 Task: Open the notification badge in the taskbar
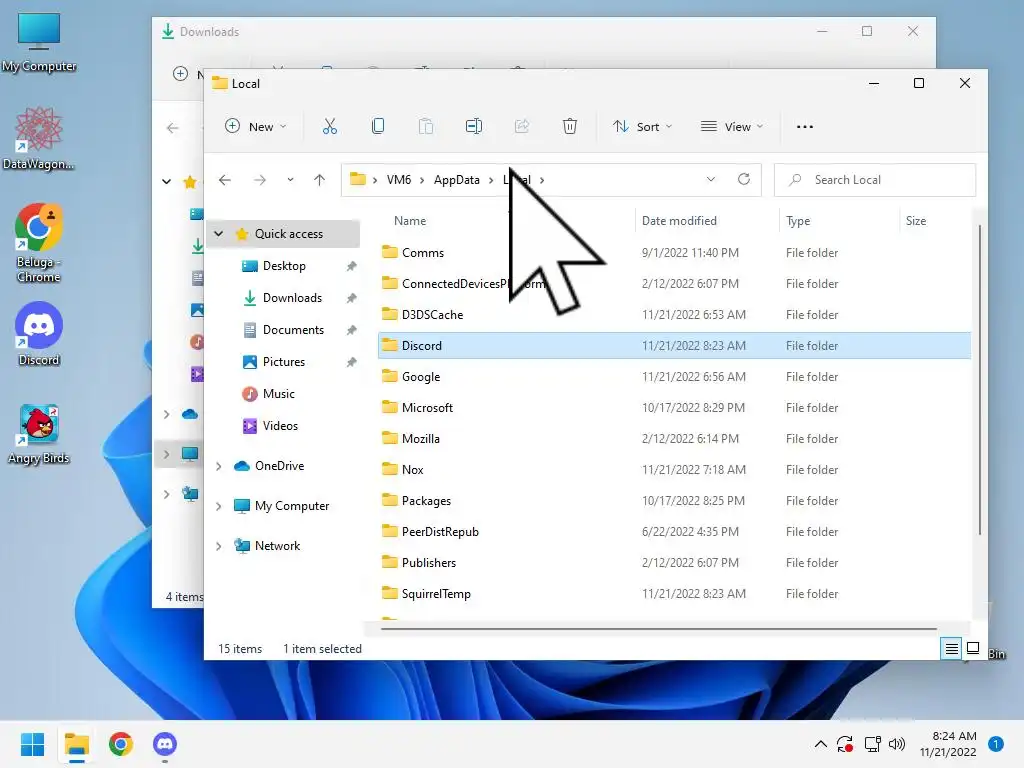[x=996, y=743]
